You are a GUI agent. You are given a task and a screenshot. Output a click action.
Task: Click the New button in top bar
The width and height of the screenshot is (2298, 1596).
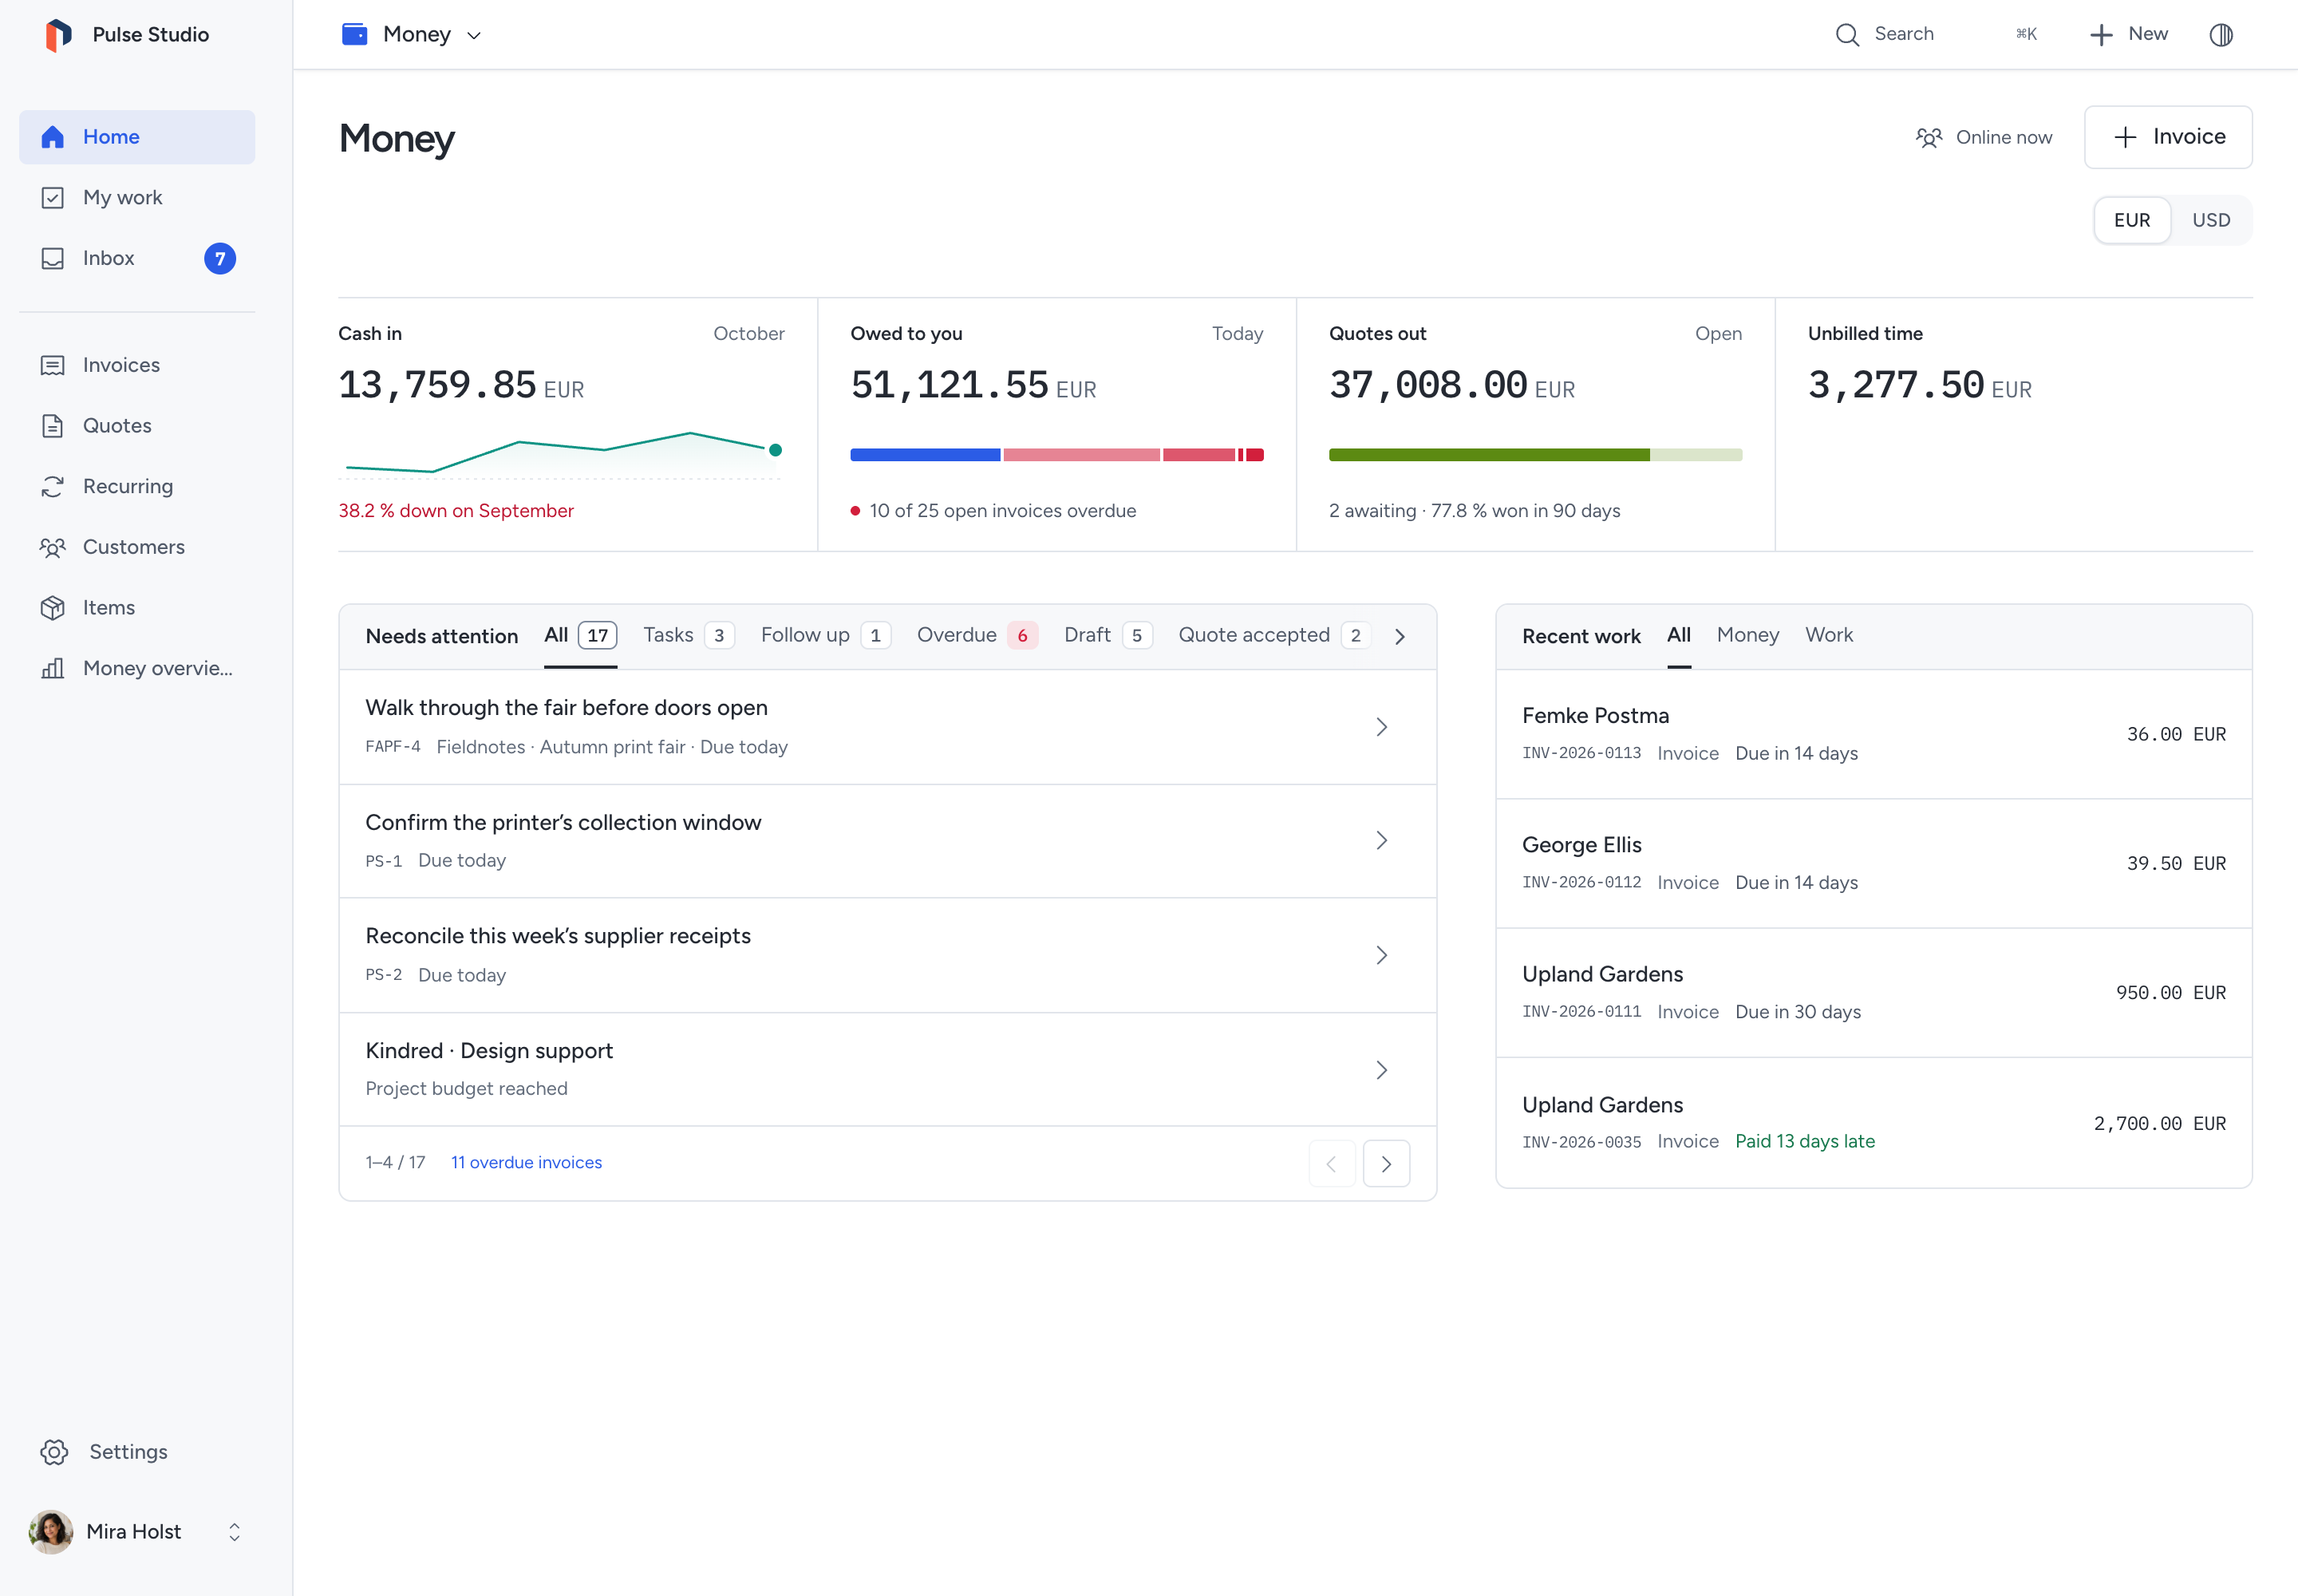2128,35
